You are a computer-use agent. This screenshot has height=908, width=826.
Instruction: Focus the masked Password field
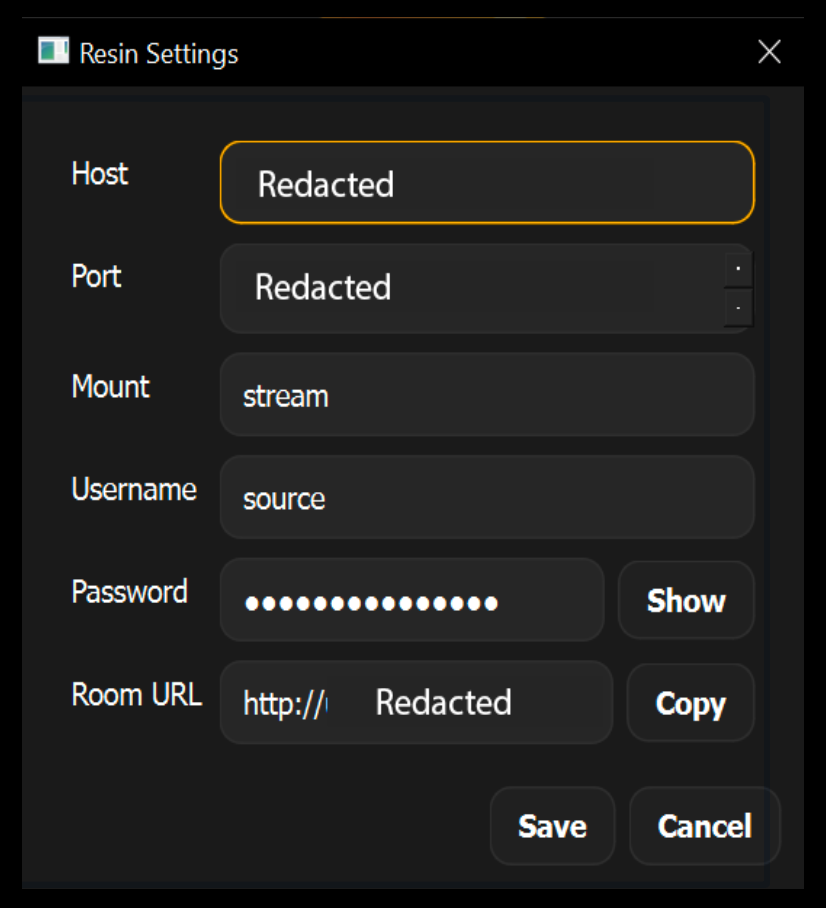pyautogui.click(x=411, y=601)
